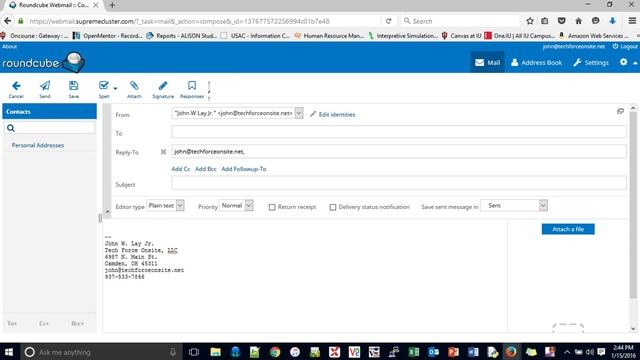Pop out the compose window icon
Image resolution: width=640 pixels, height=360 pixels.
(620, 111)
